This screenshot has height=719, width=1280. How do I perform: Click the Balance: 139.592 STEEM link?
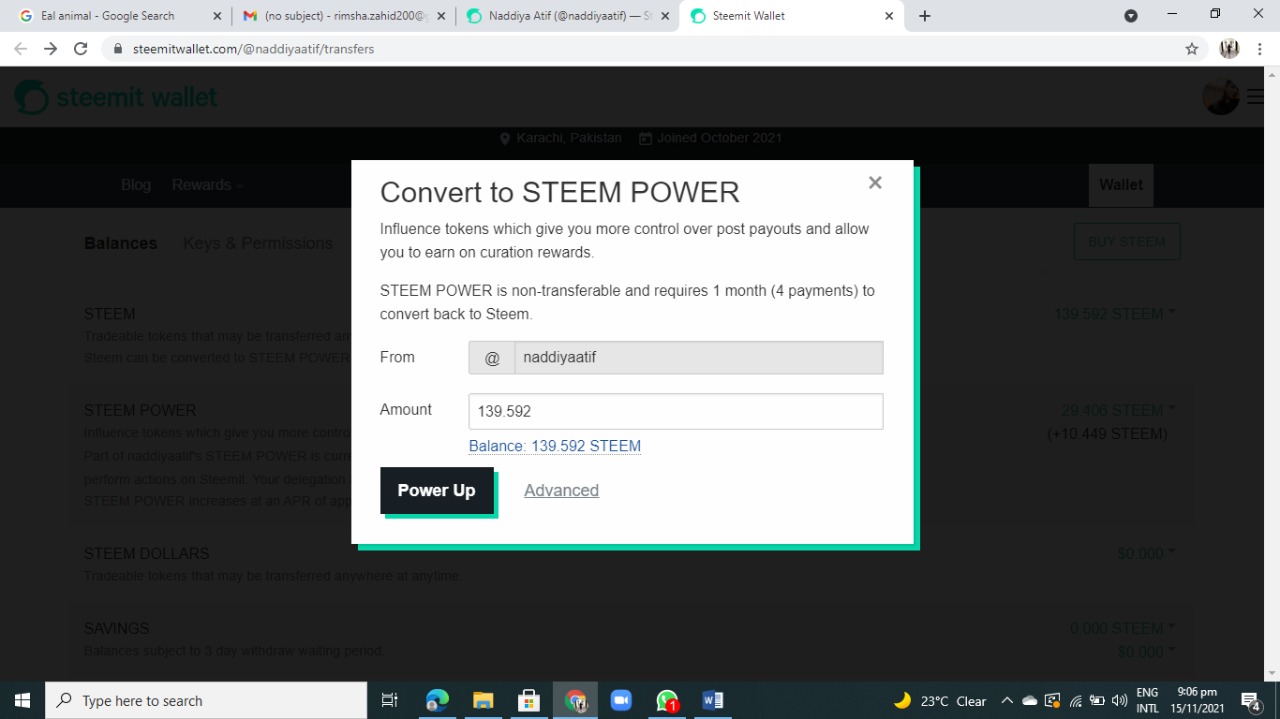pos(555,446)
